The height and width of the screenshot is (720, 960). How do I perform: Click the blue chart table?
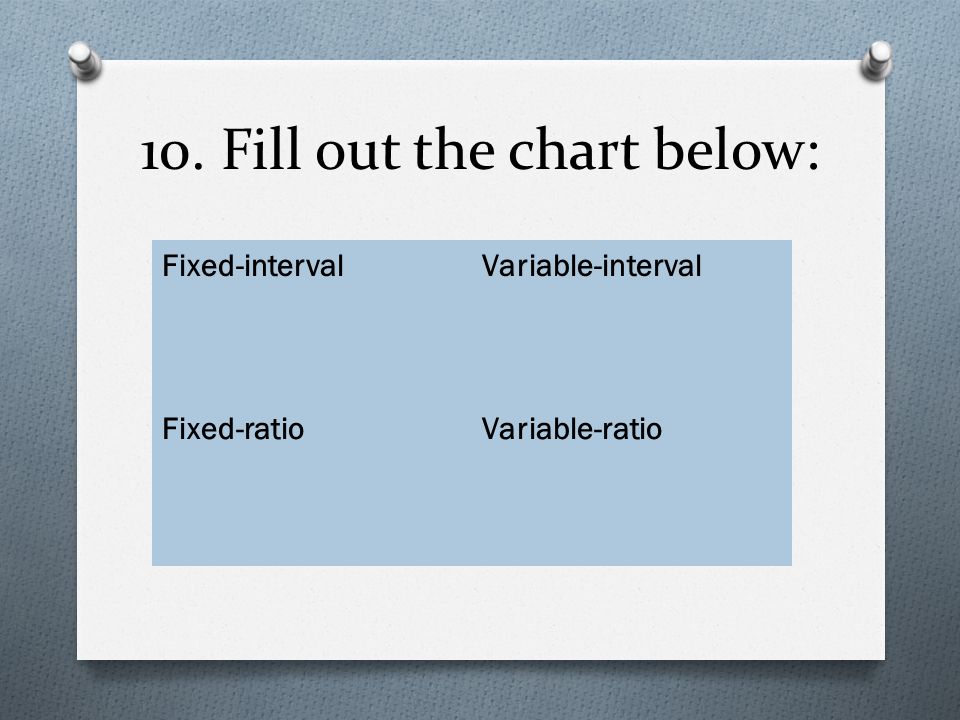(472, 403)
